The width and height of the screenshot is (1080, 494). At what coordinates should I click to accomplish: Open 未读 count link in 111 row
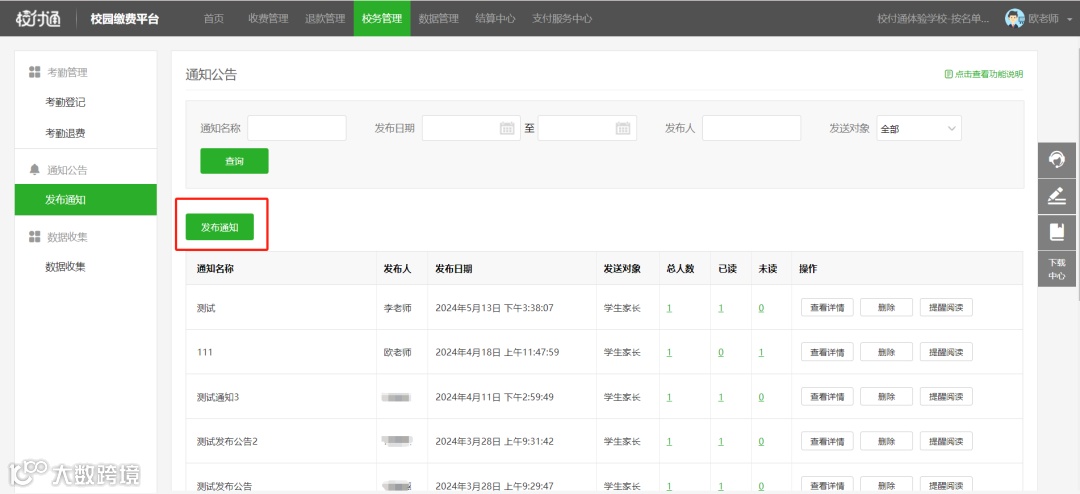click(x=761, y=352)
